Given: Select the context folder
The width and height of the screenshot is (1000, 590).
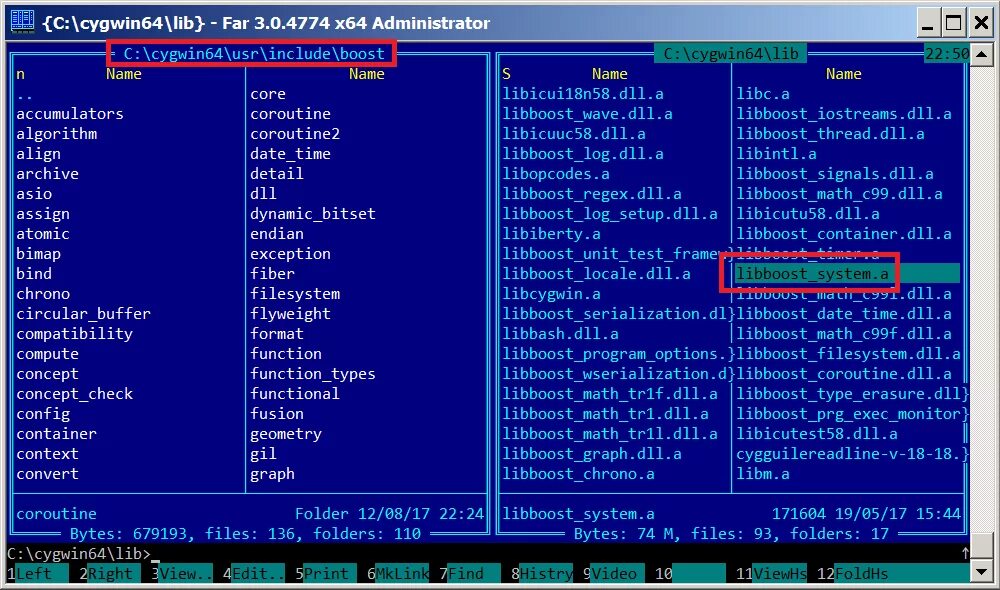Looking at the screenshot, I should tap(48, 454).
